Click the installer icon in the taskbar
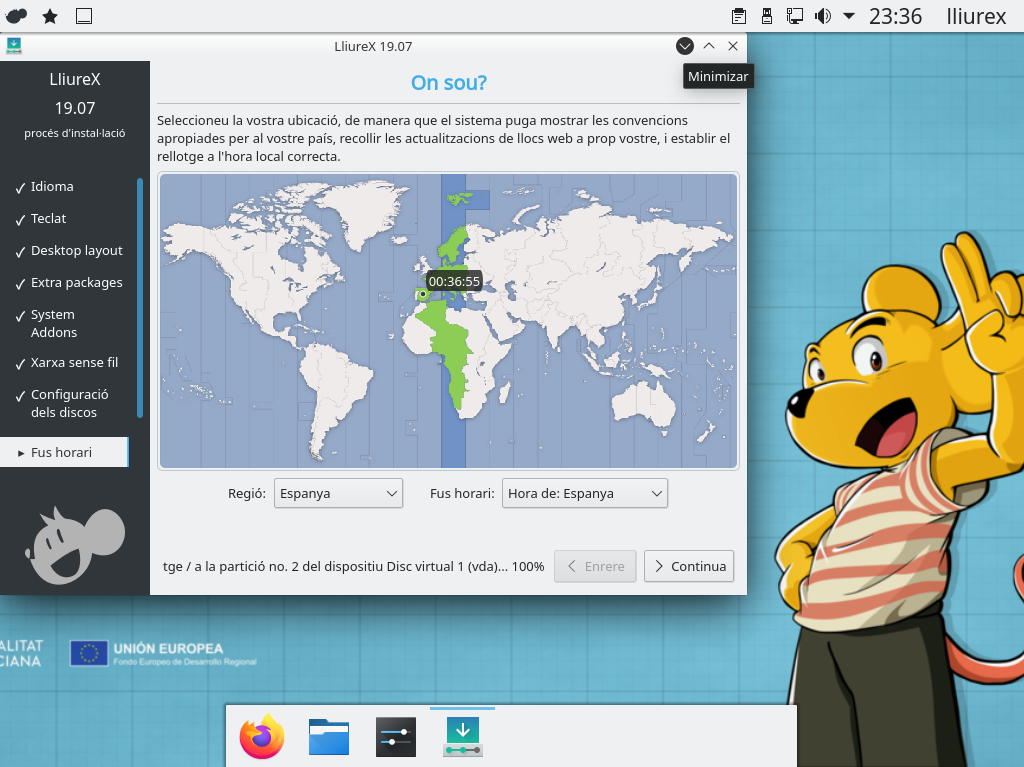 tap(463, 737)
